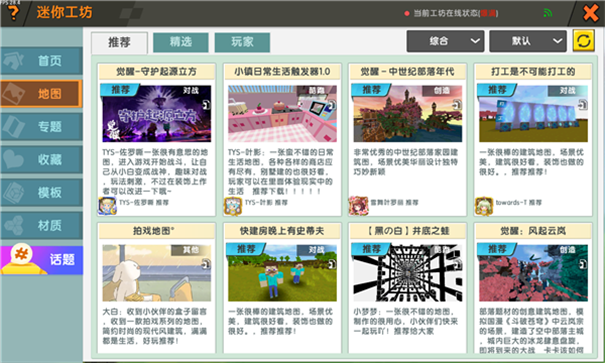This screenshot has width=605, height=363.
Task: Click the title 觉醒-中世纪部落年代
Action: click(407, 72)
